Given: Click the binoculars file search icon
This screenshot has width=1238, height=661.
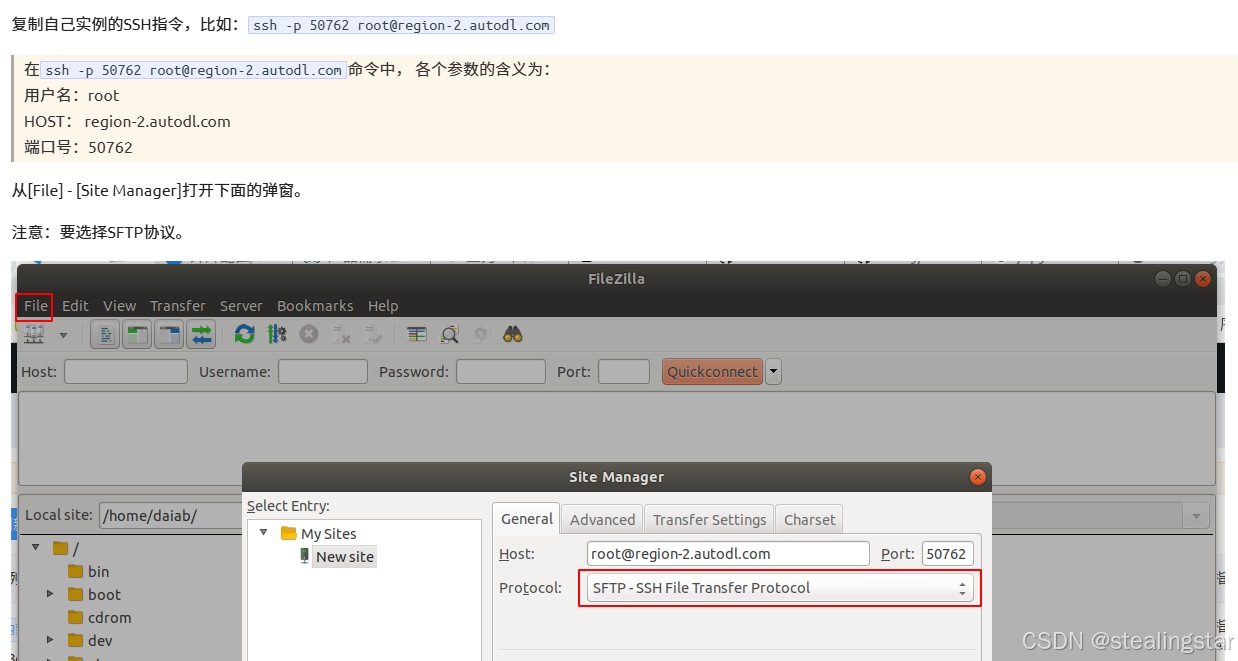Looking at the screenshot, I should (x=513, y=334).
